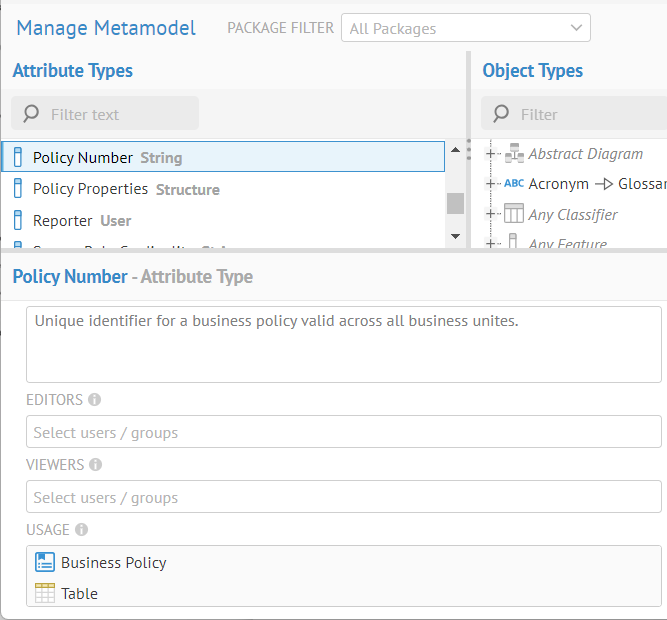The image size is (667, 620).
Task: Expand the Abstract Diagram tree node
Action: 491,154
